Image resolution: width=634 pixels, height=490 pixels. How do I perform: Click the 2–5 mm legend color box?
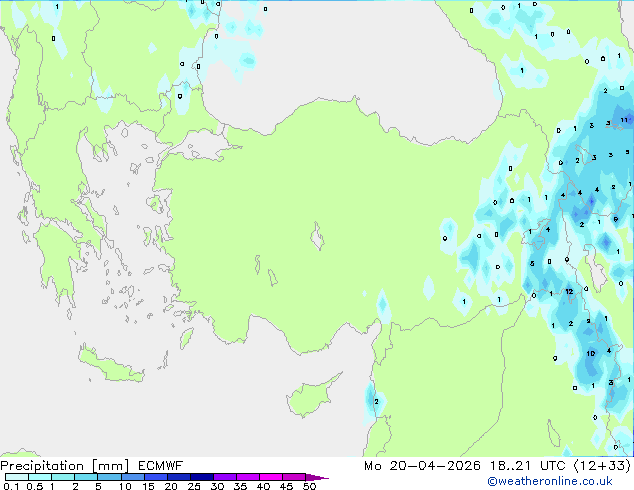point(86,477)
